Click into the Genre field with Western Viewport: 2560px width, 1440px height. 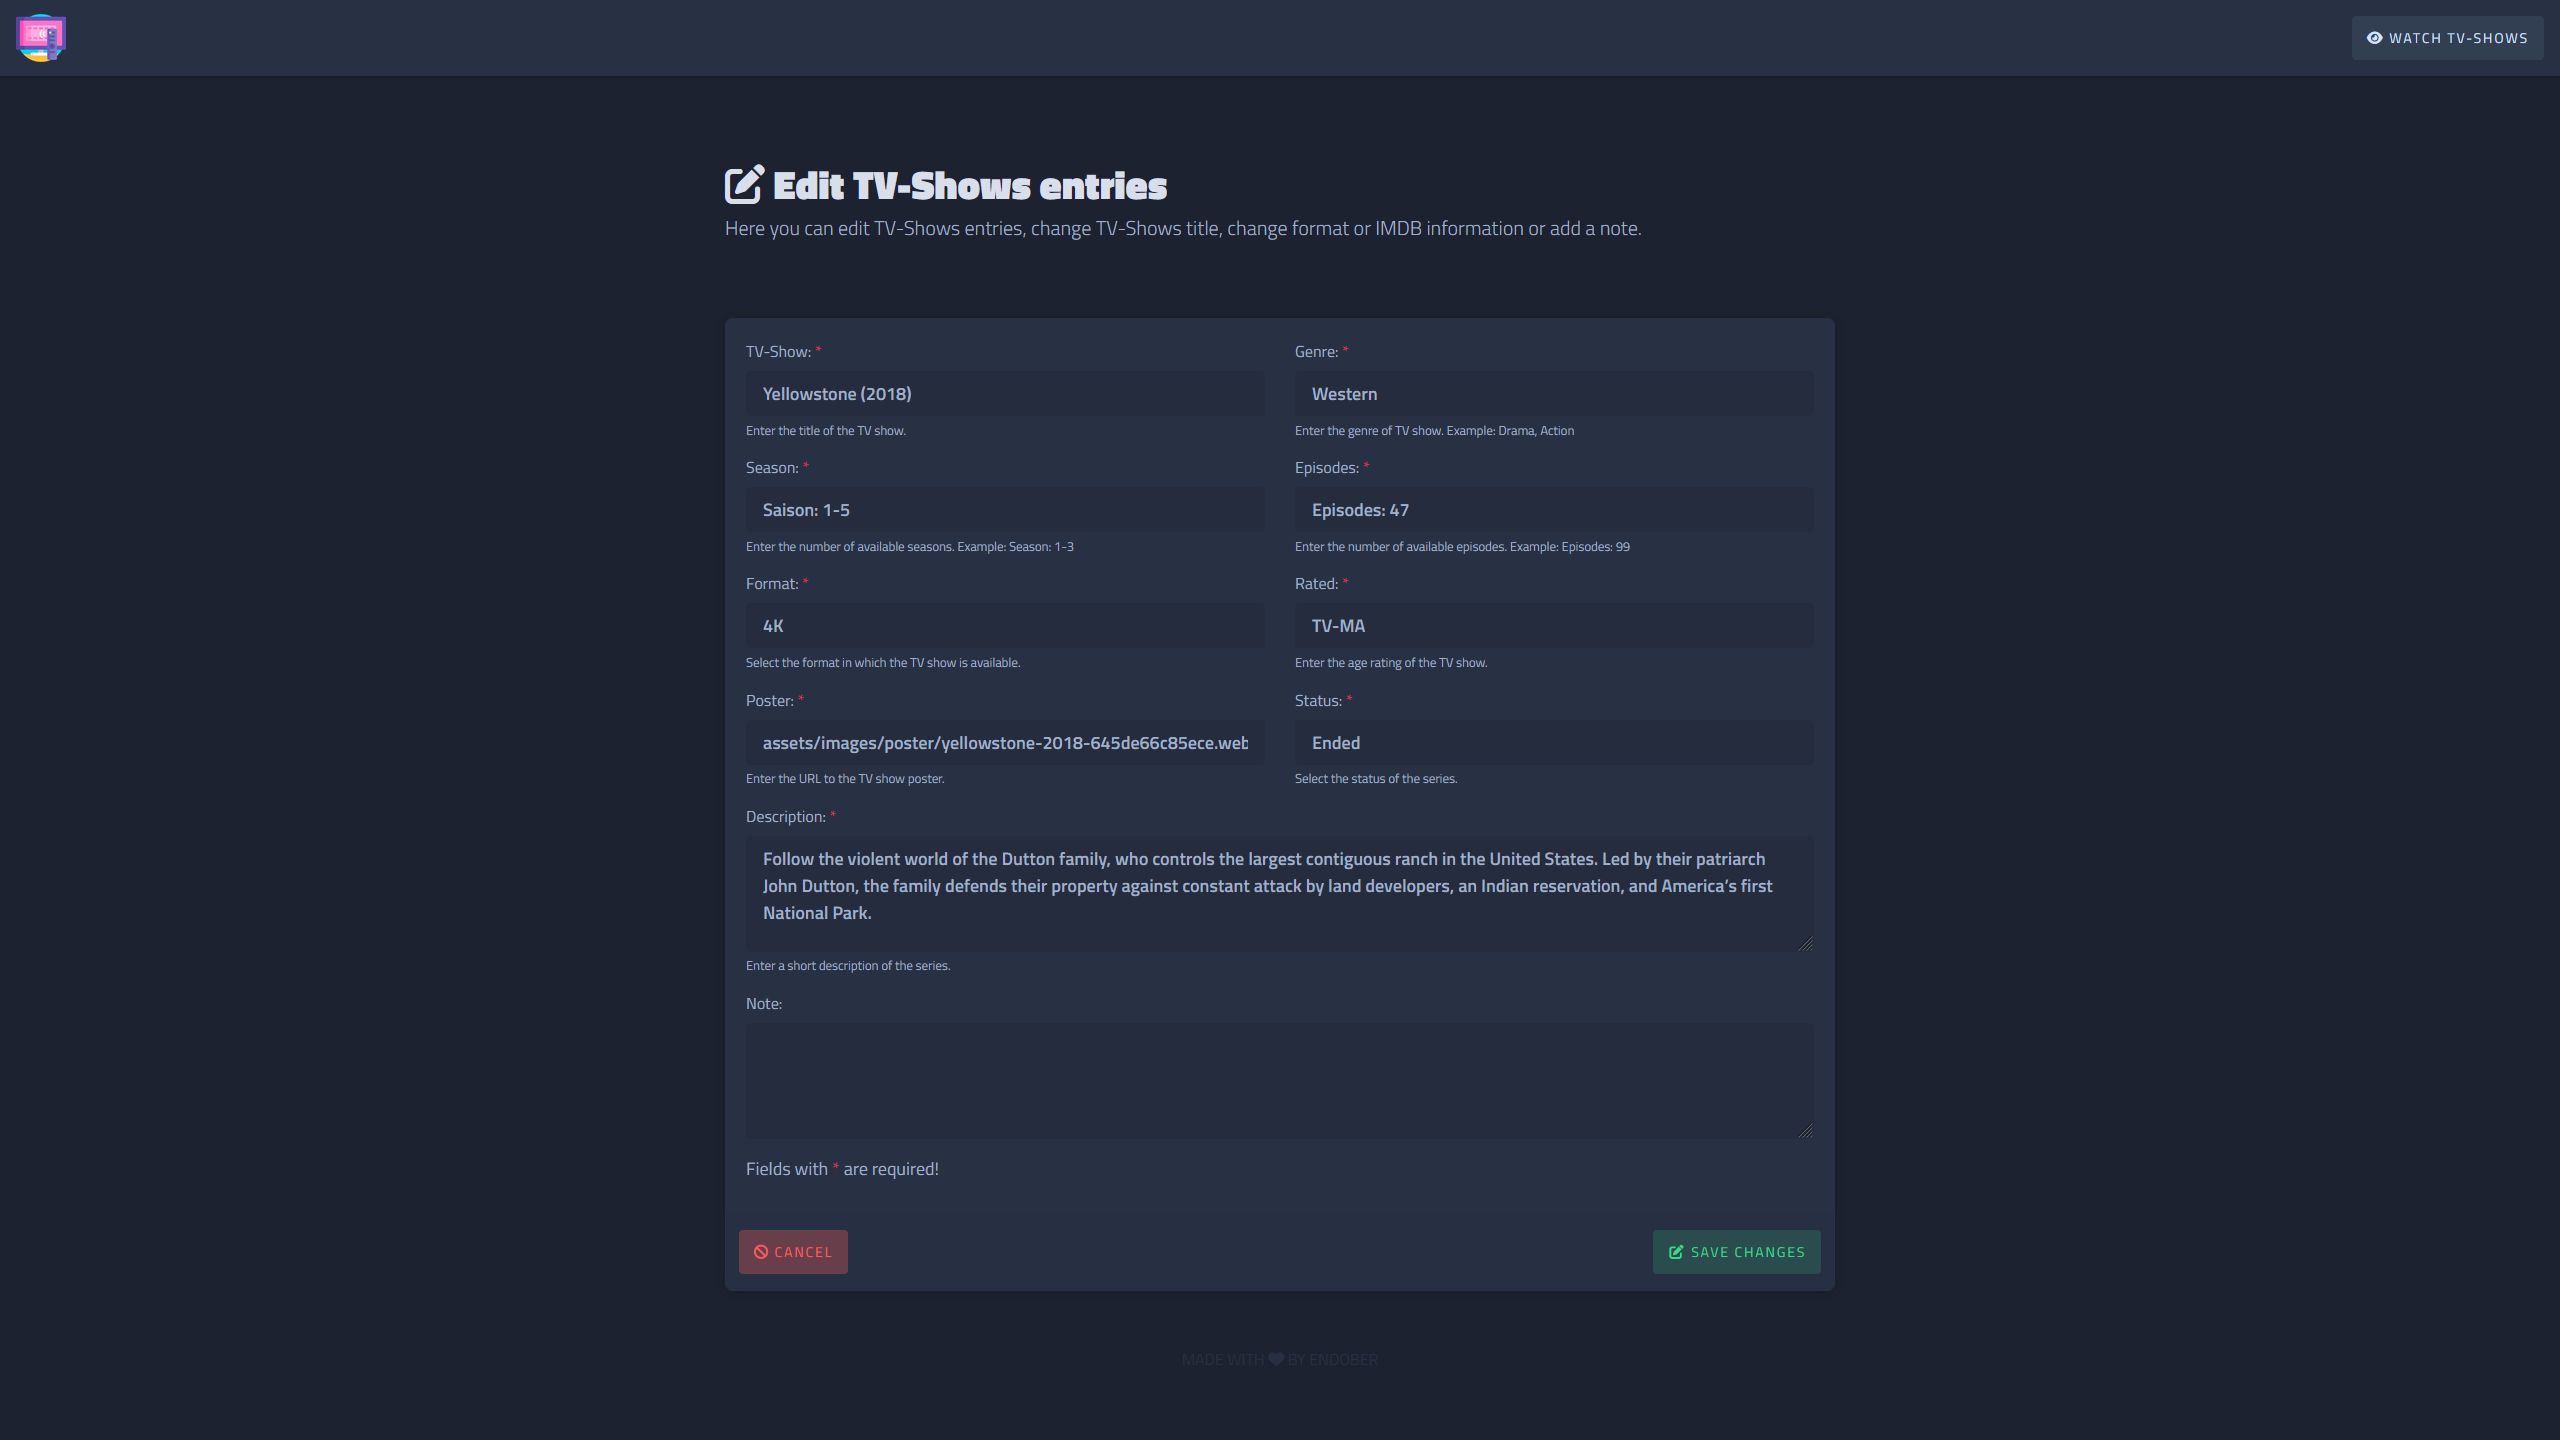[1553, 394]
